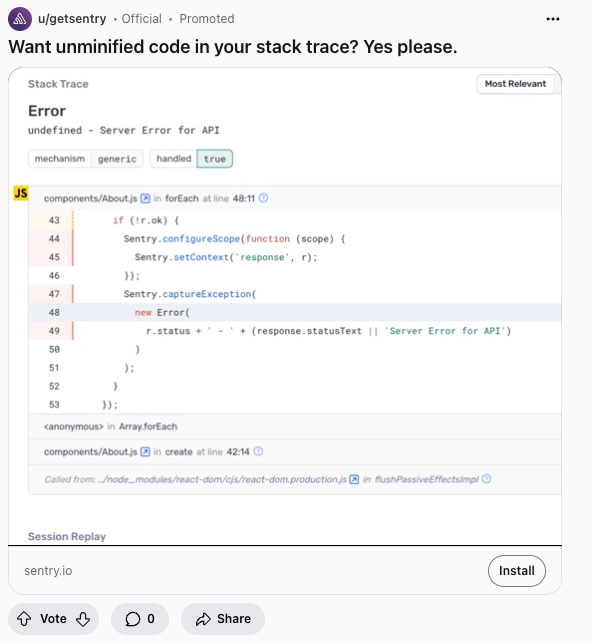The width and height of the screenshot is (592, 641).
Task: Open external link icon beside react-dom.production.js
Action: pos(354,479)
